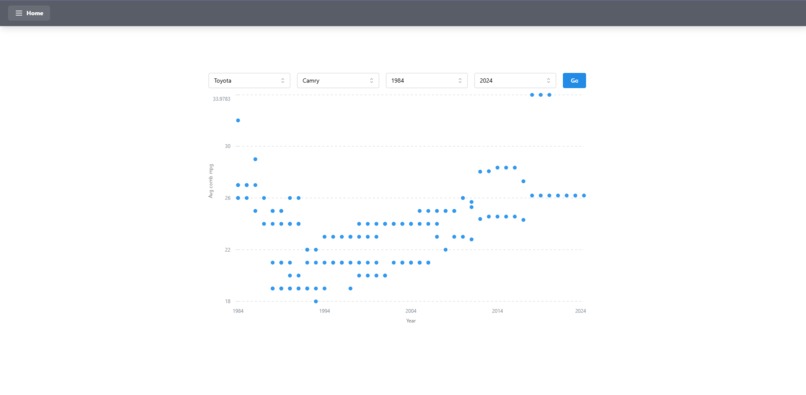Open the Camry model dropdown
806x395 pixels.
(338, 81)
